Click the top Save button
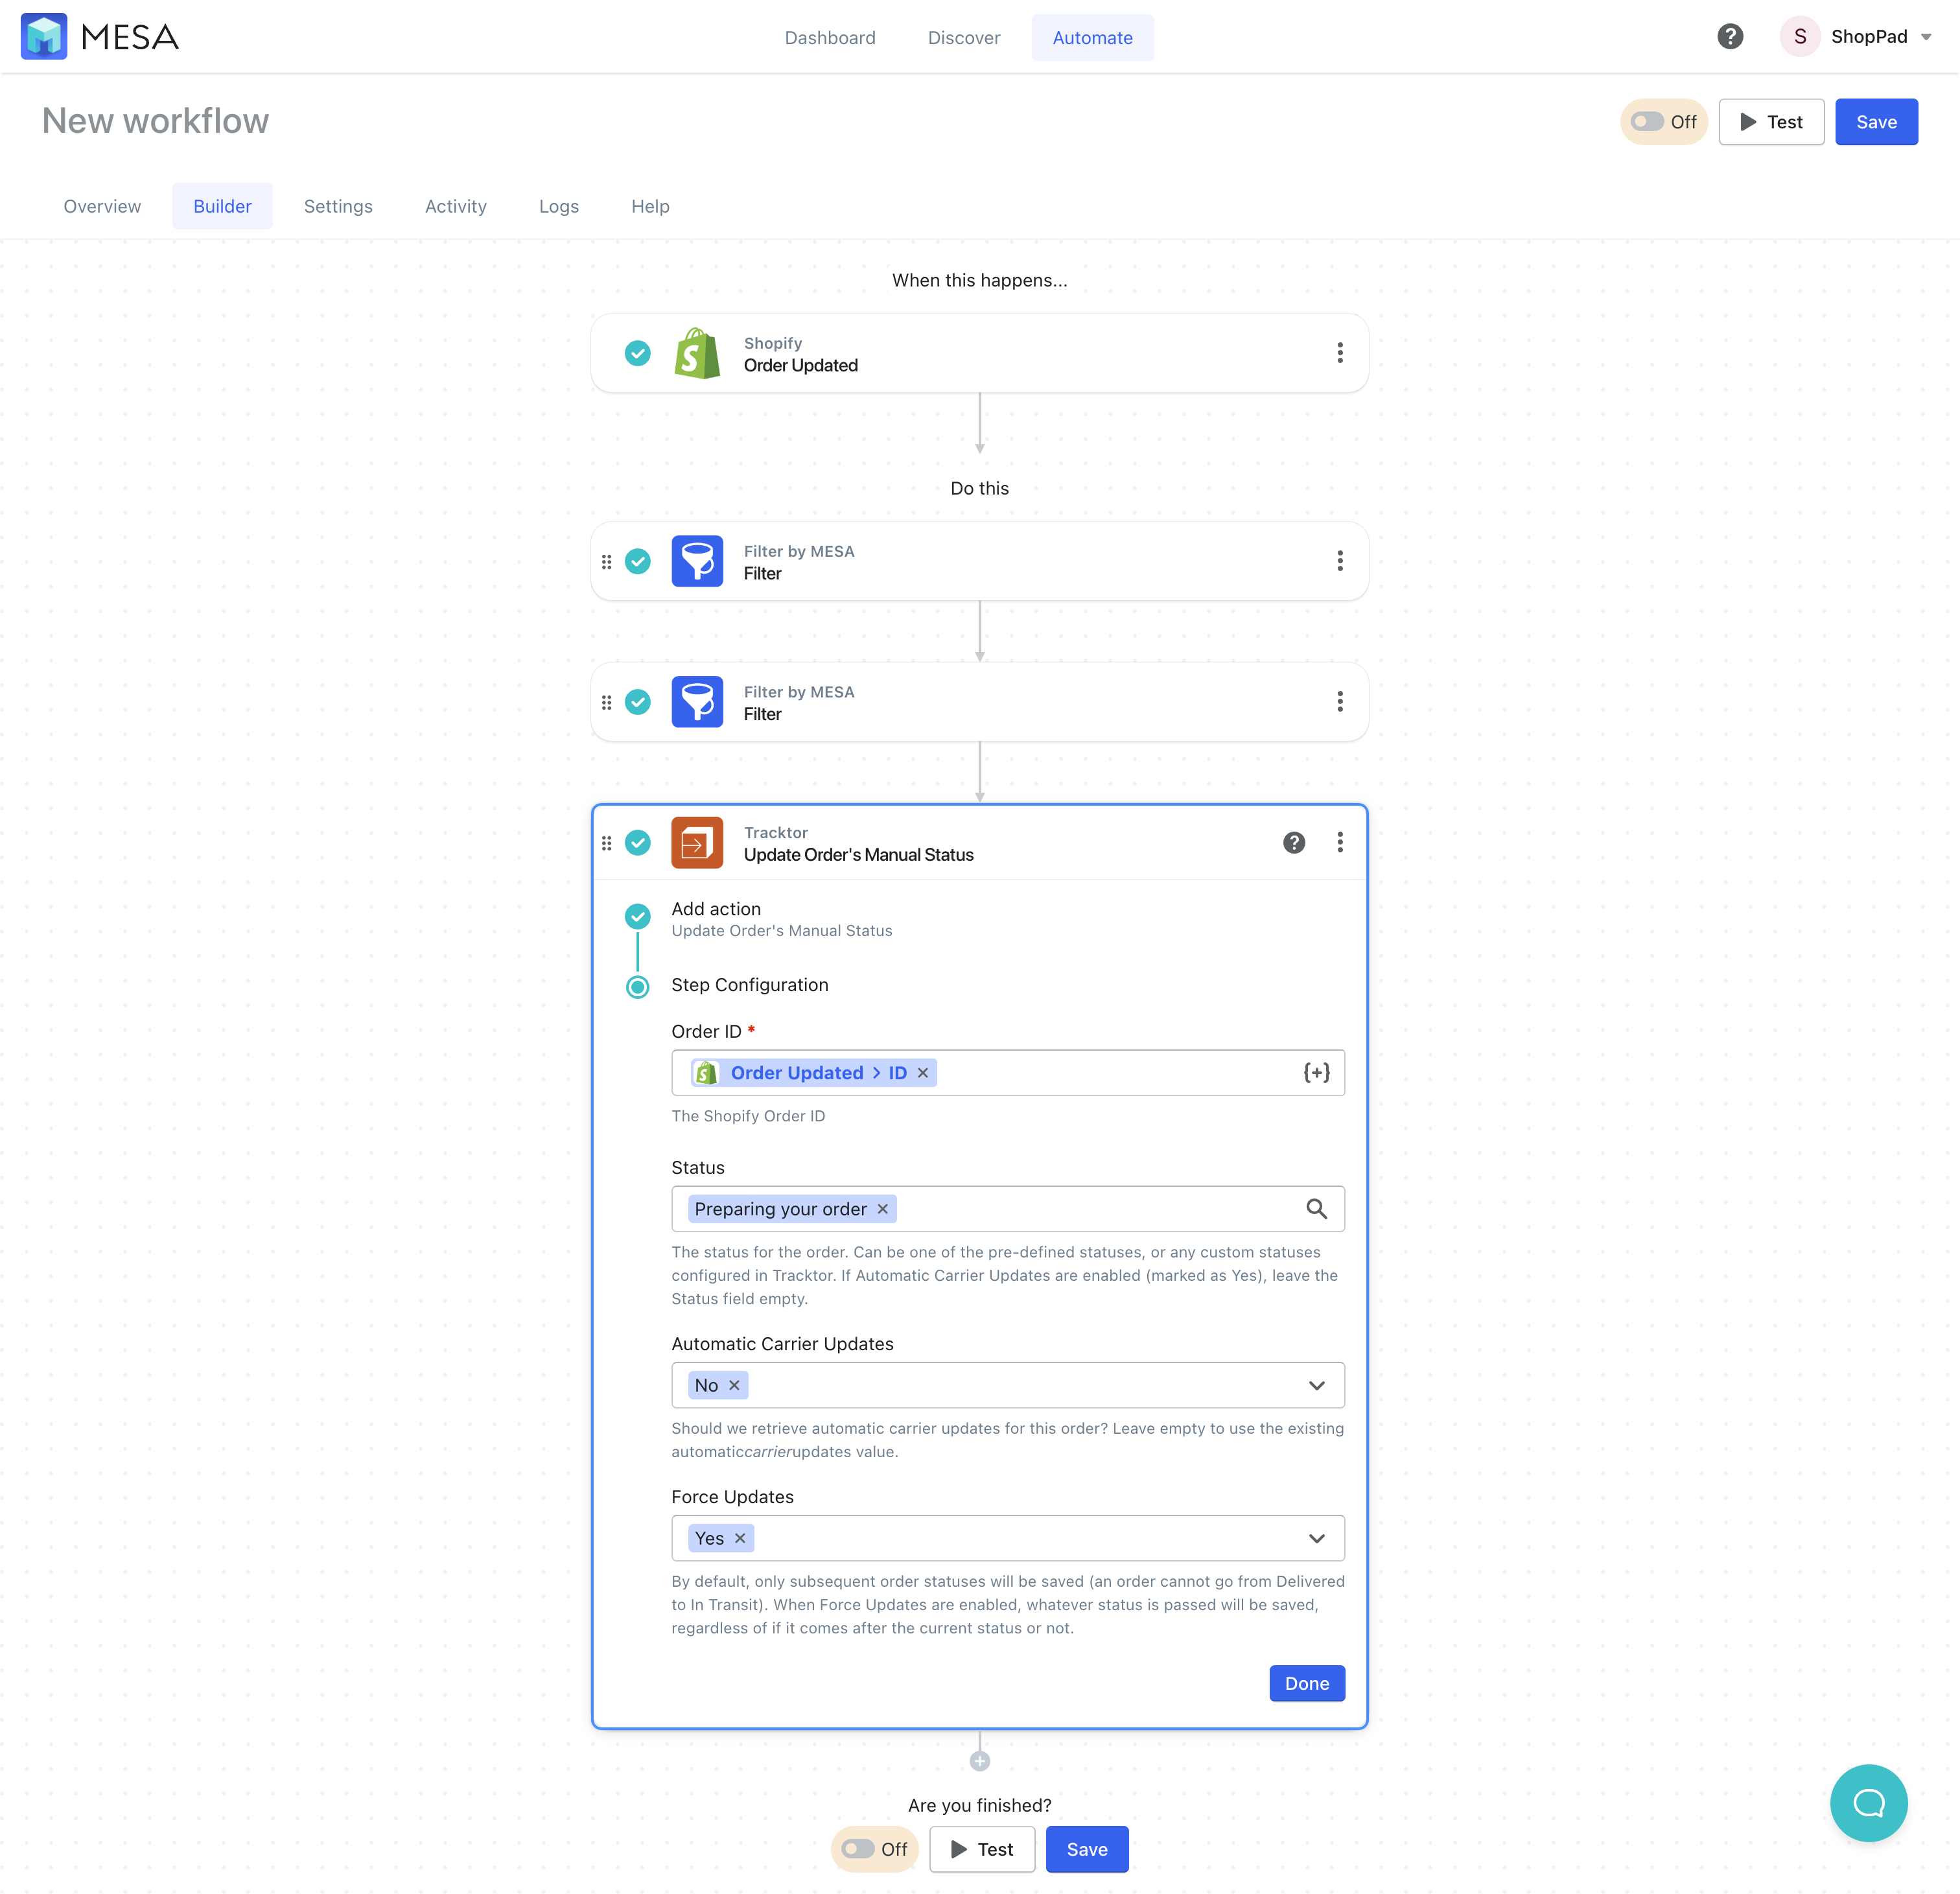1960x1894 pixels. tap(1876, 122)
